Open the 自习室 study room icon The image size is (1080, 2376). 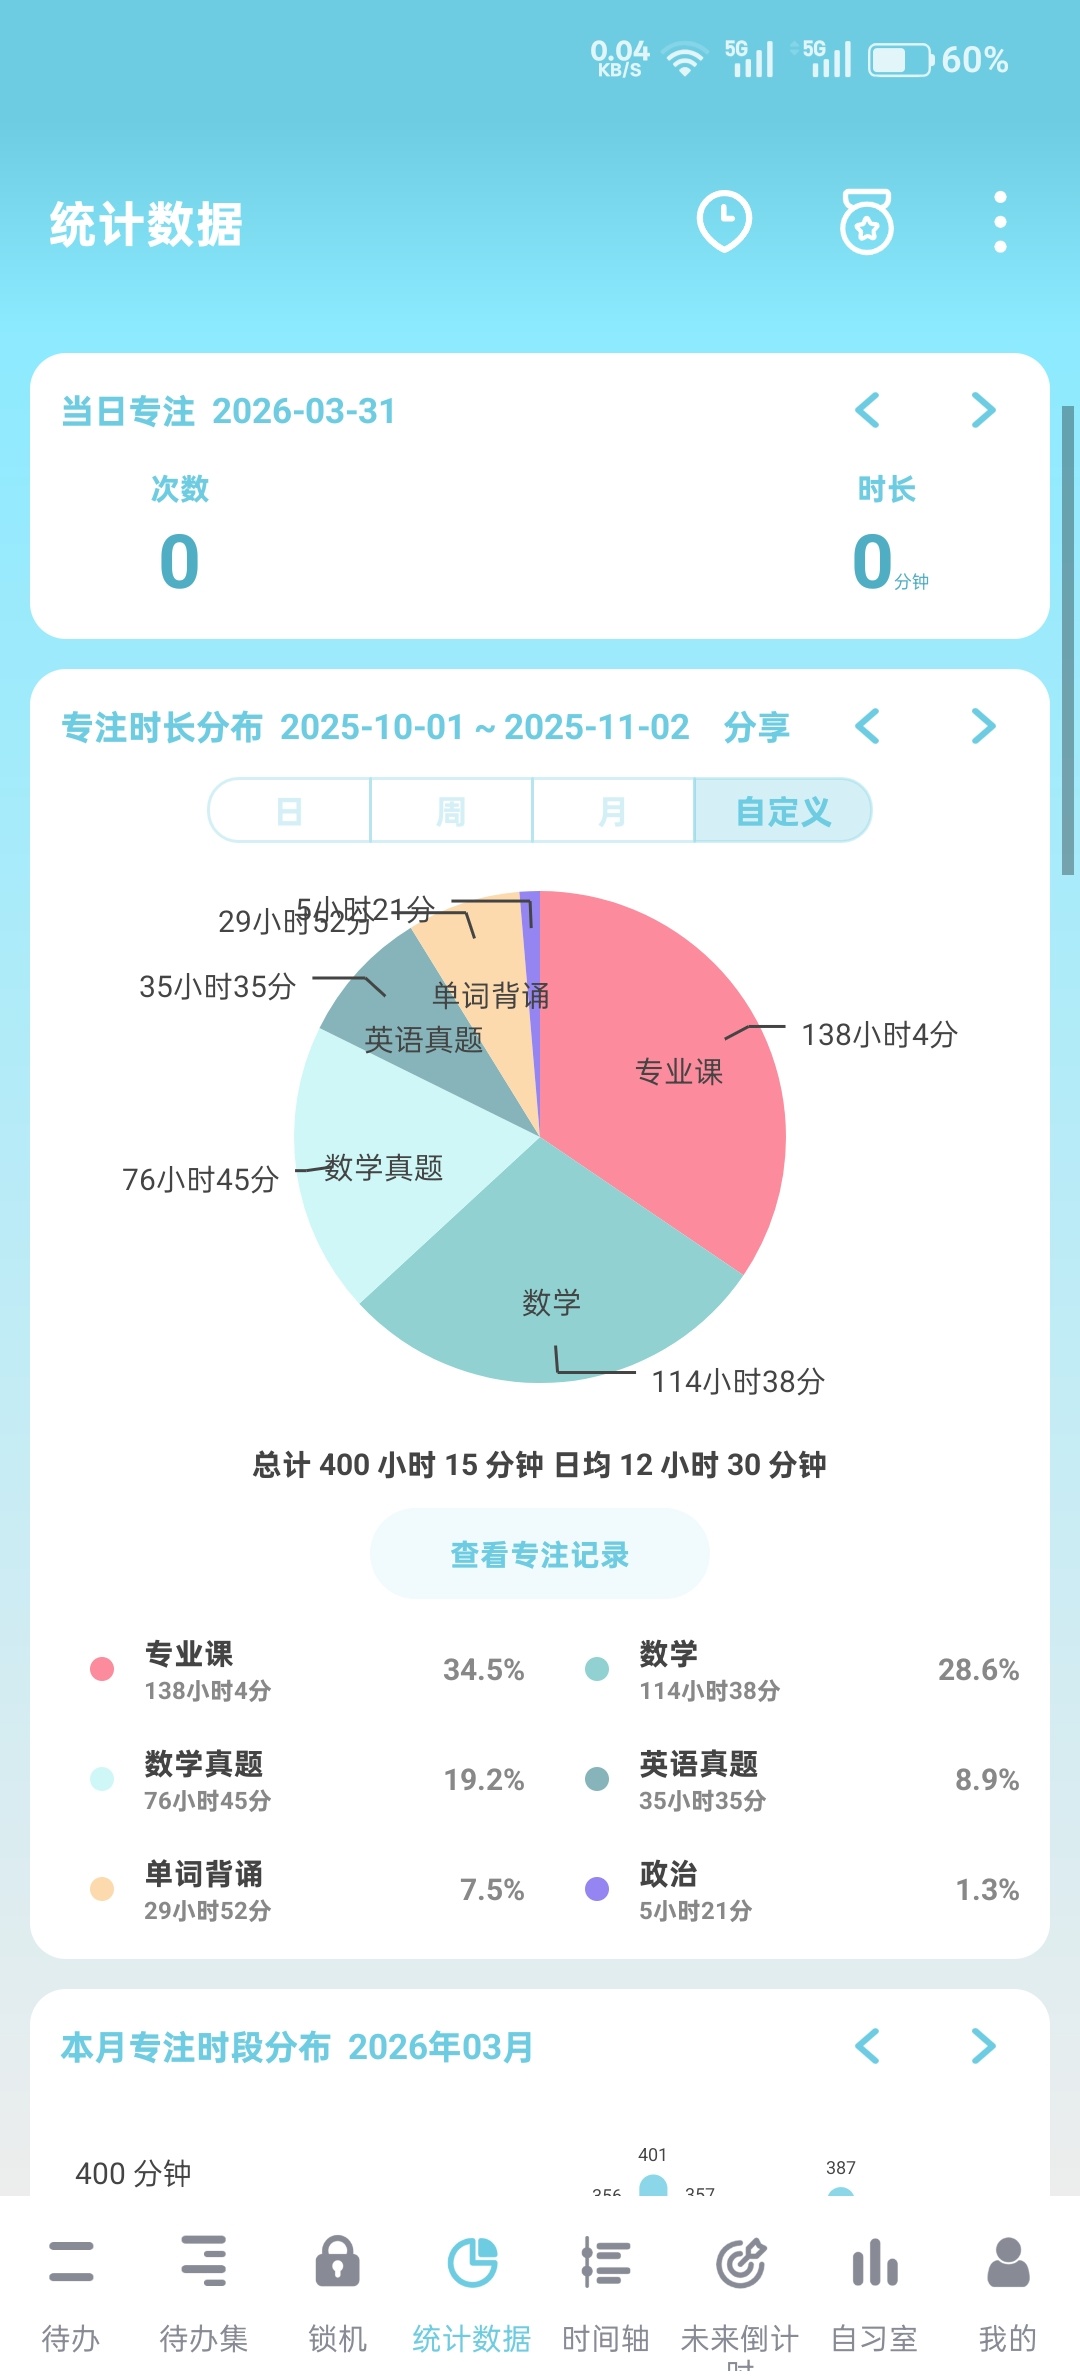click(x=874, y=2264)
